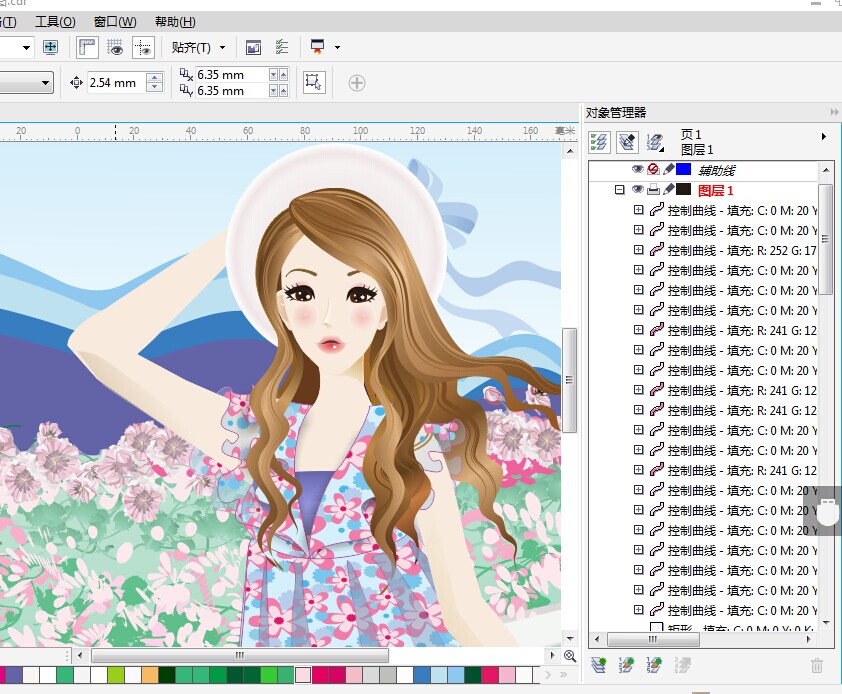Image resolution: width=842 pixels, height=694 pixels.
Task: Select the 辅助线 layer name
Action: click(716, 170)
